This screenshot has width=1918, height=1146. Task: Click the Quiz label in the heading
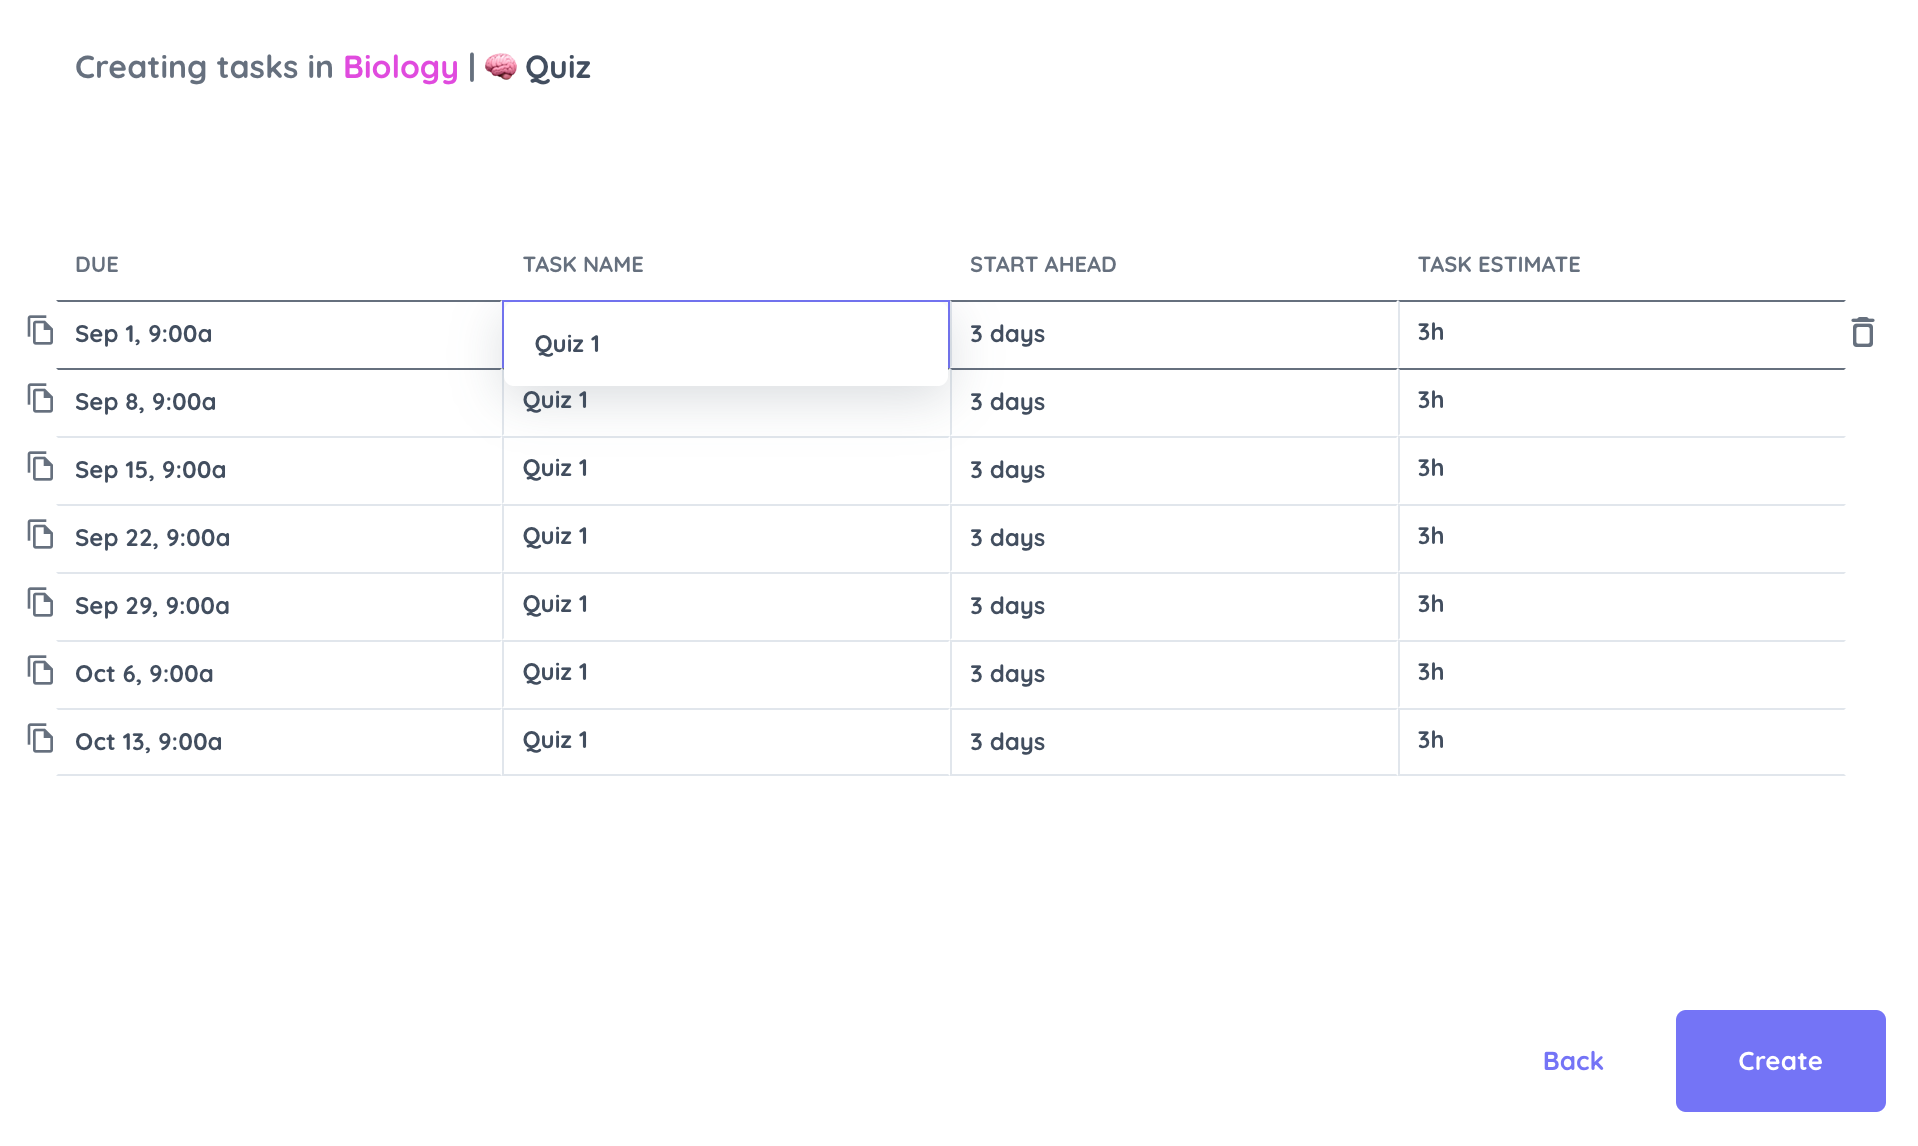[557, 67]
